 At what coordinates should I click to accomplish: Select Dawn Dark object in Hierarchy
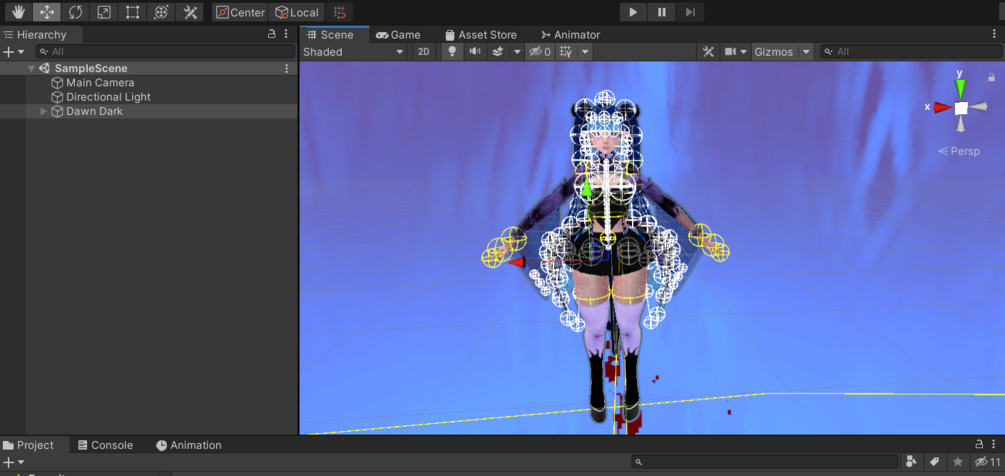point(94,111)
